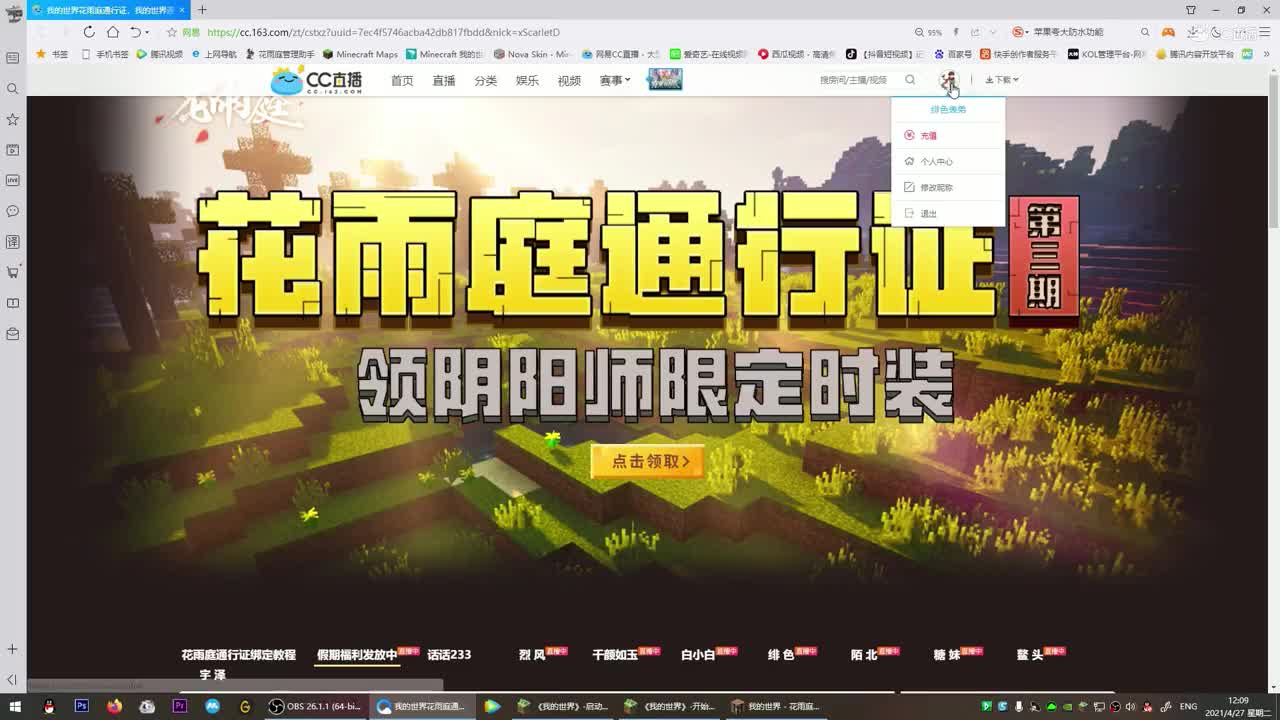The width and height of the screenshot is (1280, 720).
Task: Focus the CC site search field
Action: [855, 80]
